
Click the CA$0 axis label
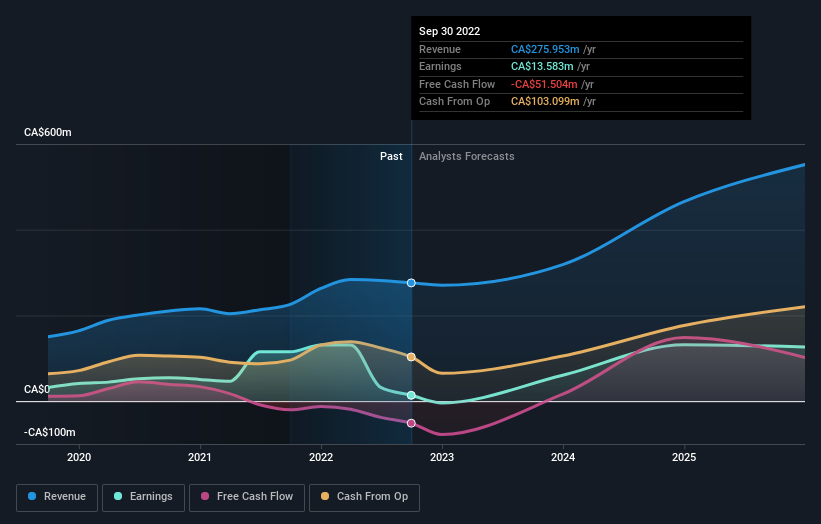click(37, 389)
